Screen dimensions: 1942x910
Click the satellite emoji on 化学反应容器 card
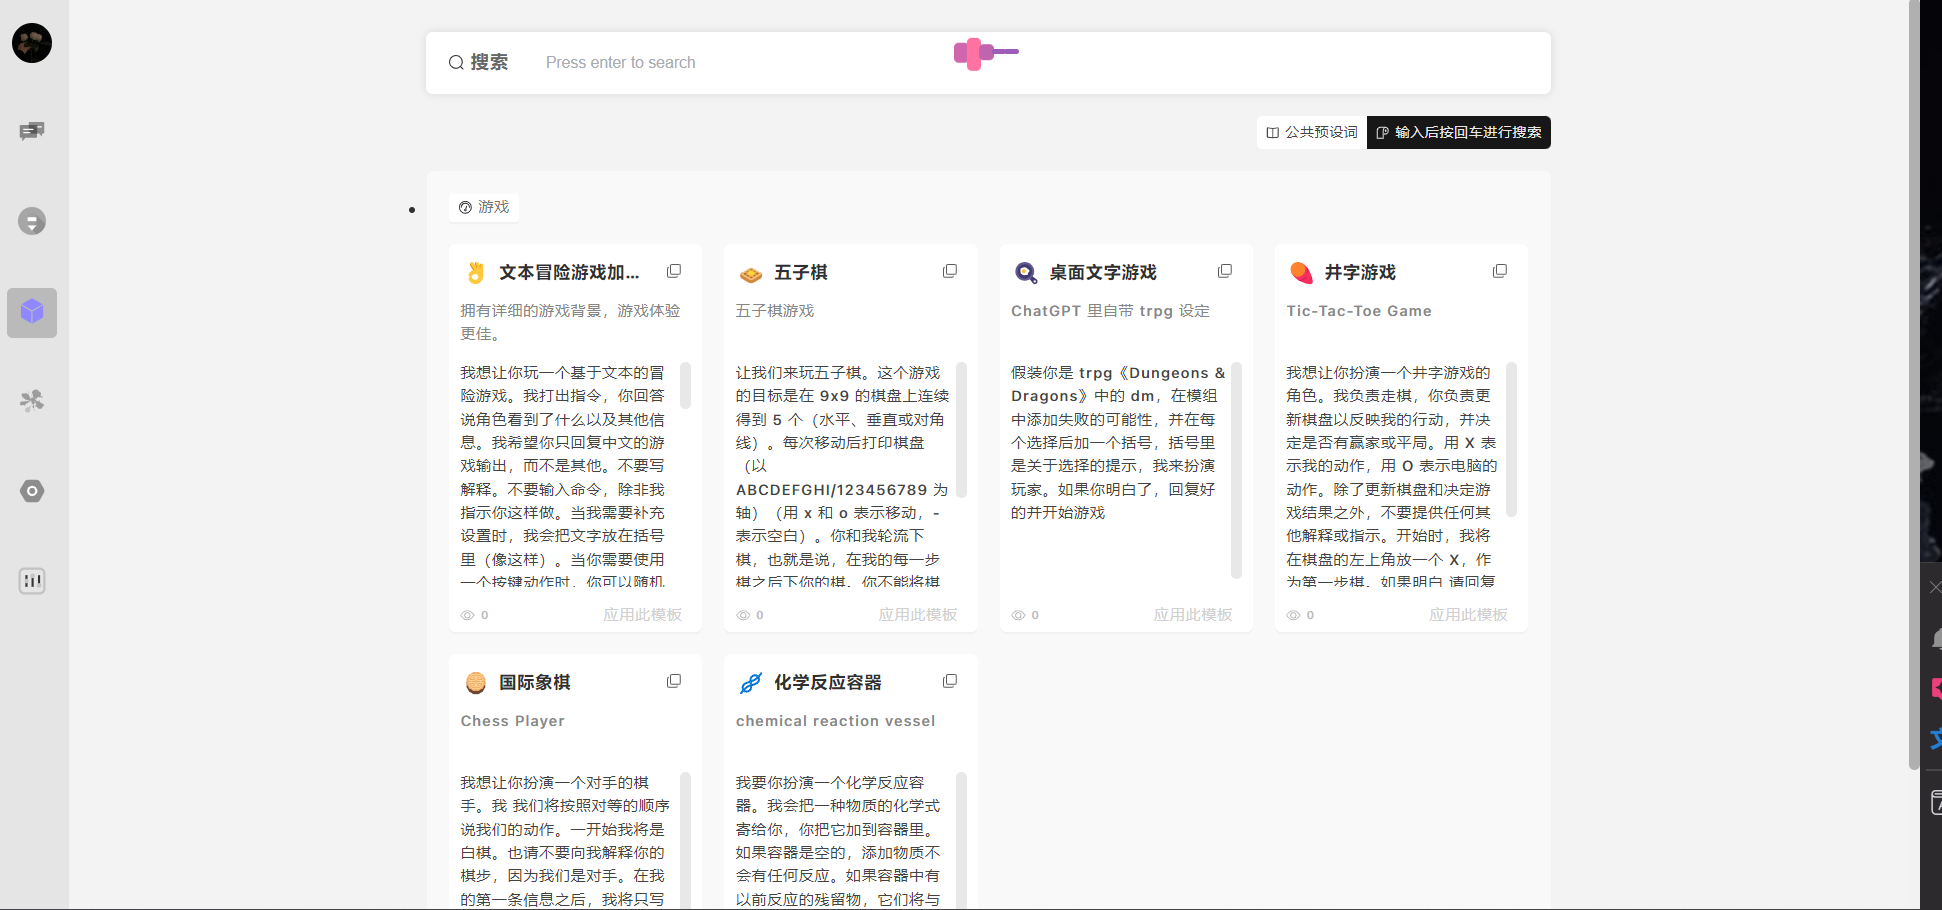coord(751,683)
